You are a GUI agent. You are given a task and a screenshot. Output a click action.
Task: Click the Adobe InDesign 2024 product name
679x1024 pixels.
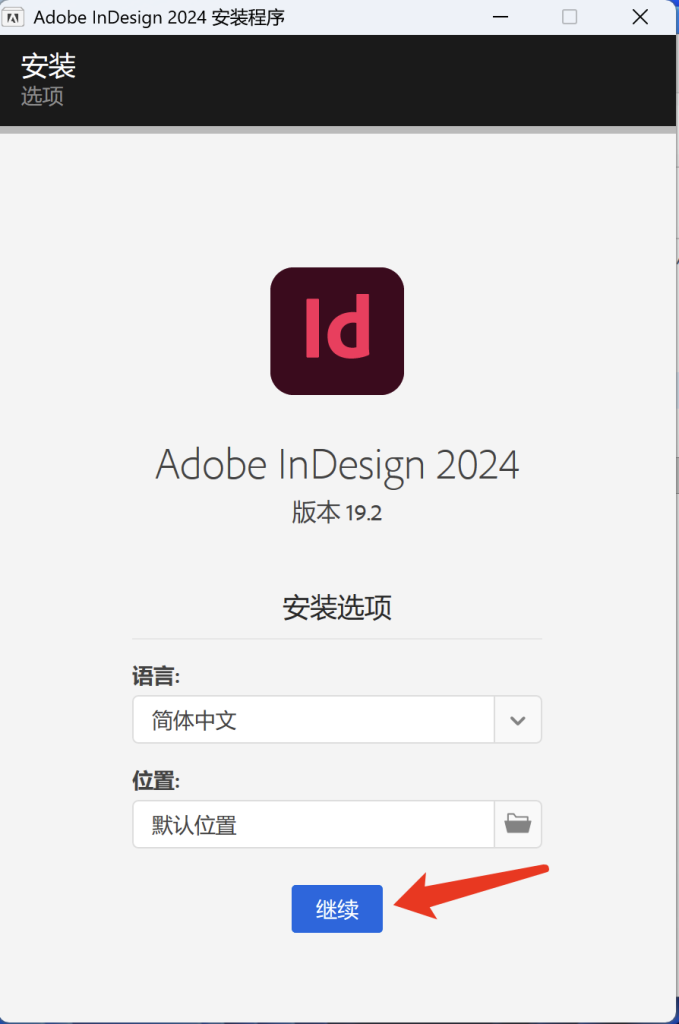[x=337, y=465]
